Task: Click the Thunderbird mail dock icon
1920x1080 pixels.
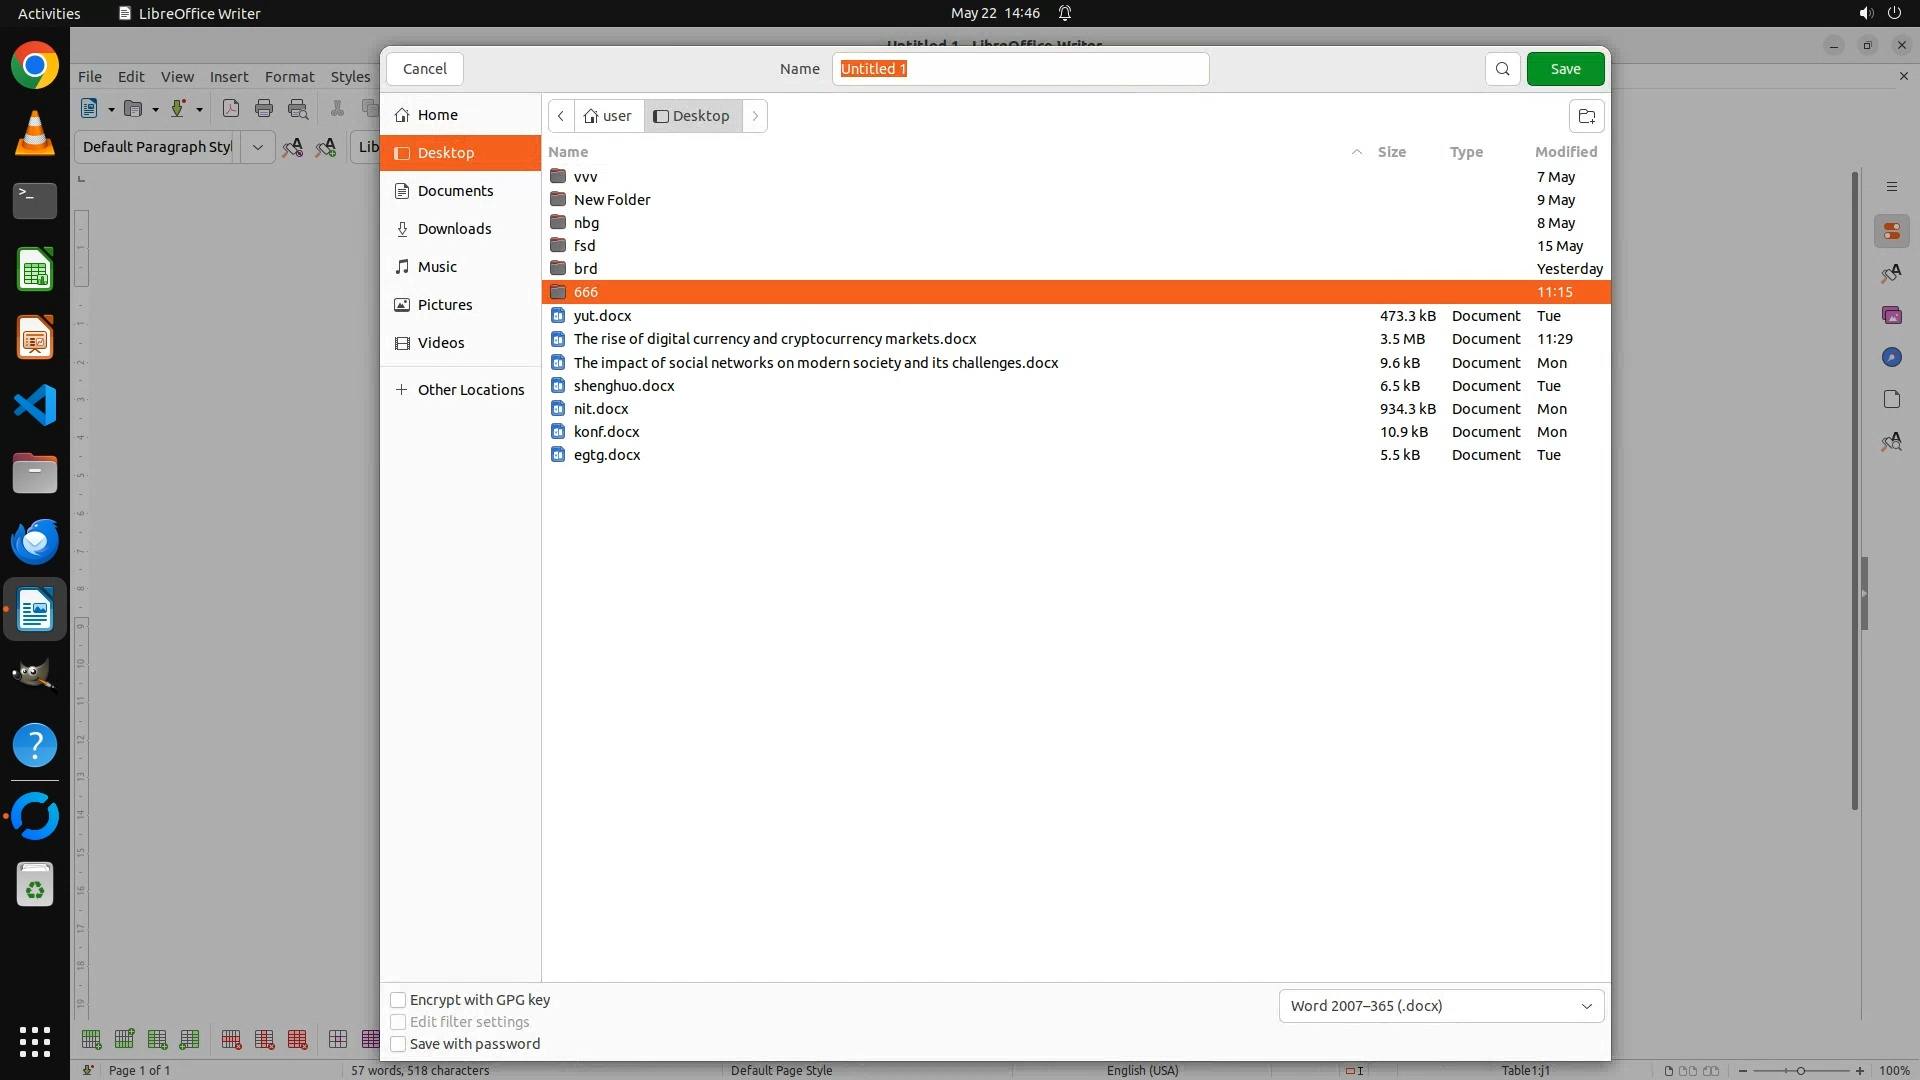Action: click(35, 541)
